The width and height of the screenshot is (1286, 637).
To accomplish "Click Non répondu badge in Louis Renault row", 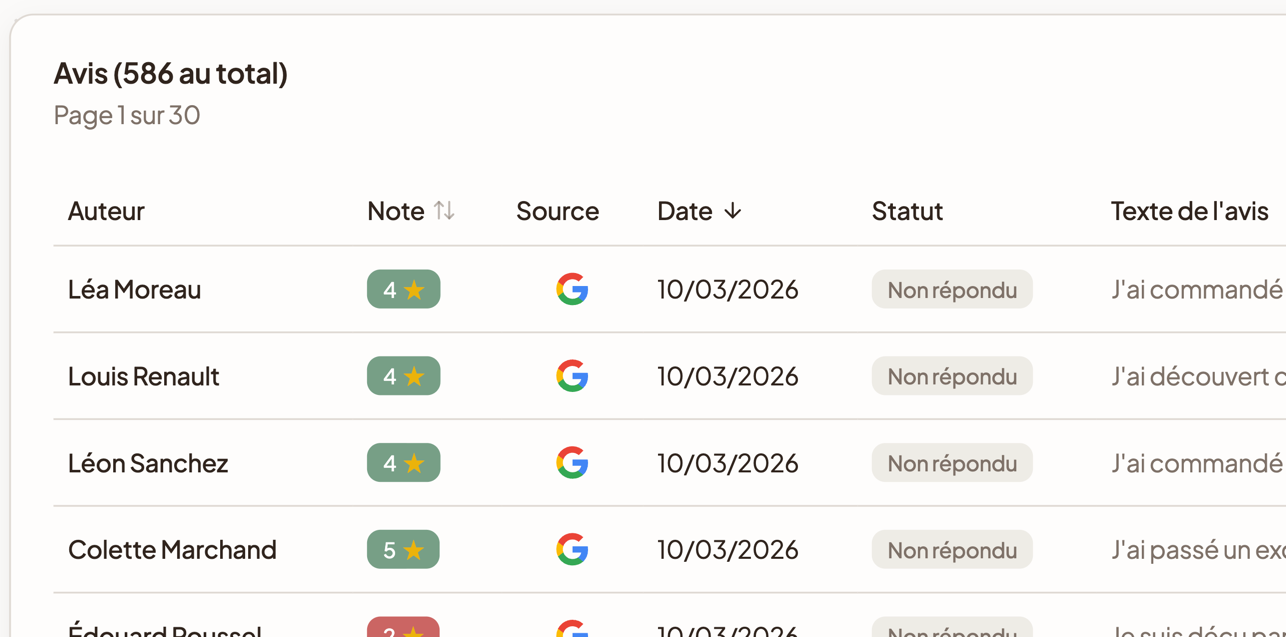I will pyautogui.click(x=951, y=376).
